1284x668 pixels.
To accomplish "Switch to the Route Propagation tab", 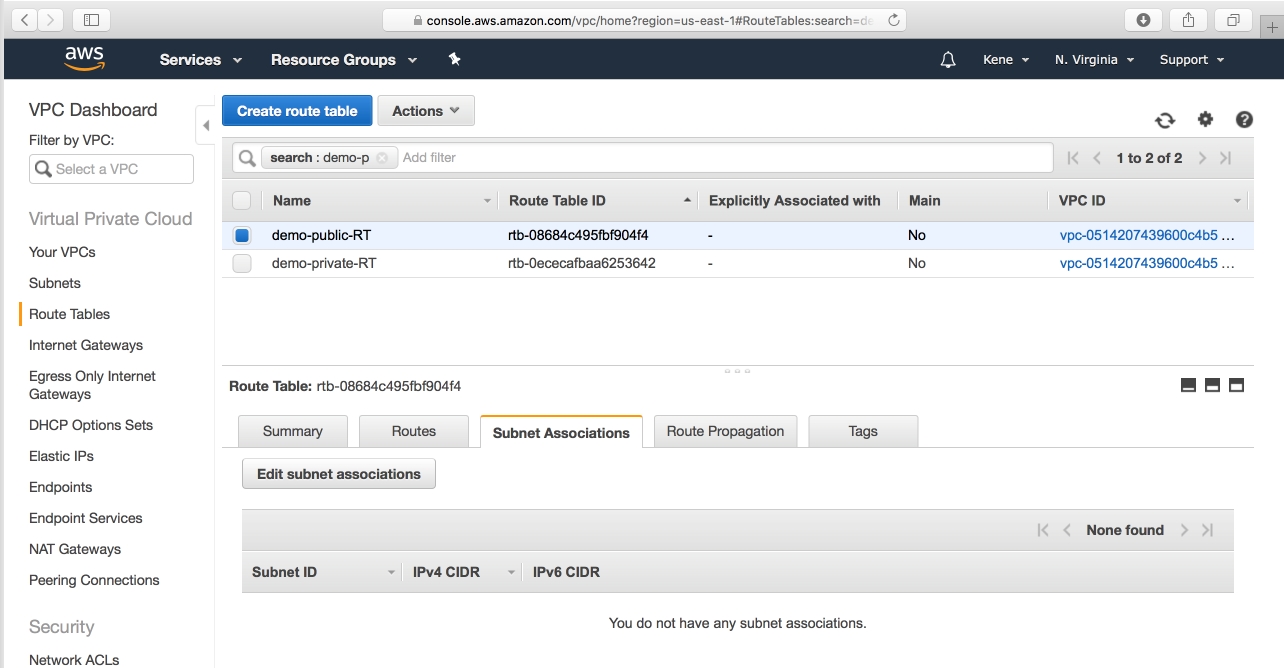I will coord(725,431).
